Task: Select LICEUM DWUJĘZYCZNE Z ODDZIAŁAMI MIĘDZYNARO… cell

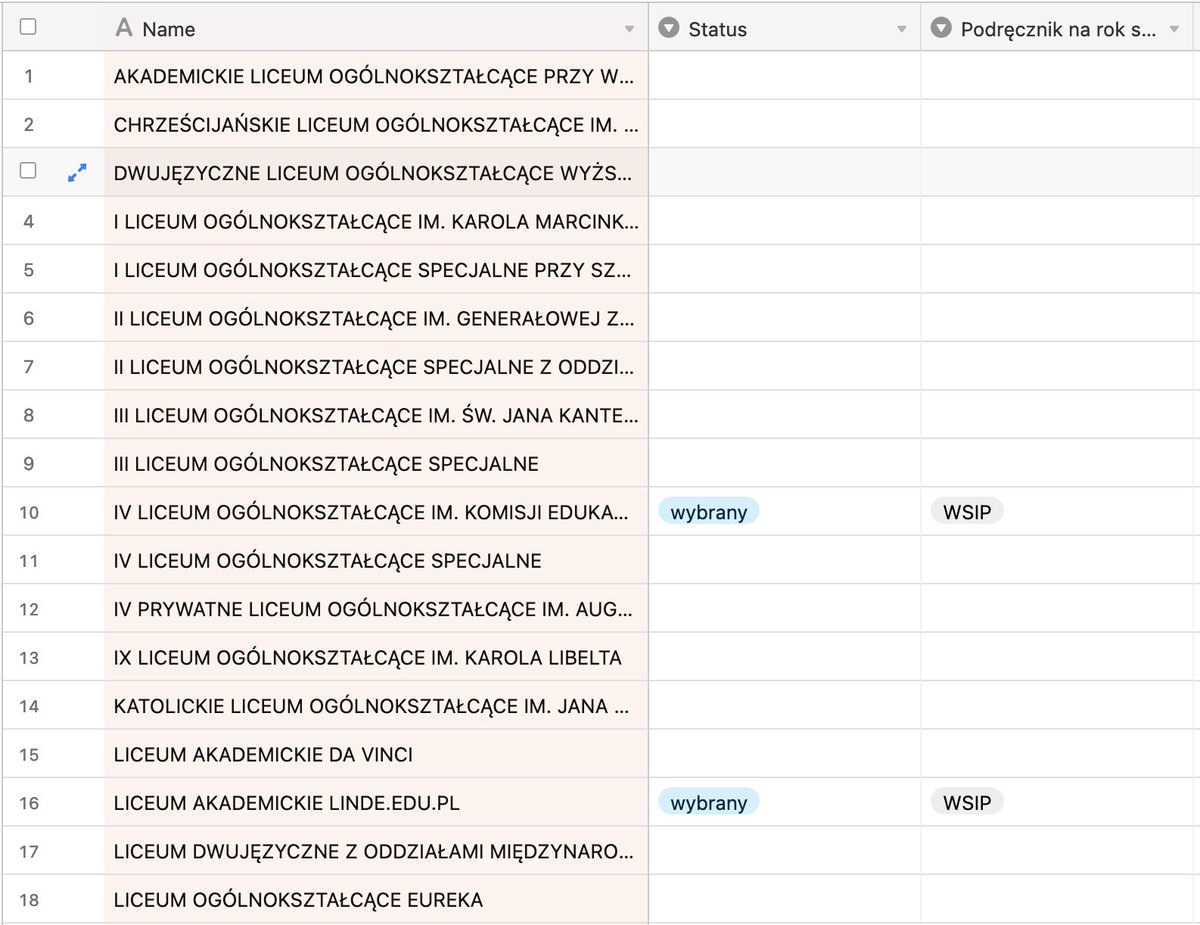Action: click(x=376, y=851)
